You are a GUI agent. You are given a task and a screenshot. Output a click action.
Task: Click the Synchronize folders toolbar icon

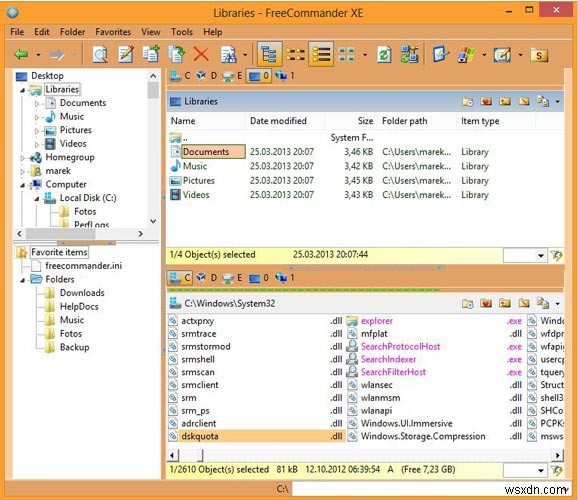[410, 55]
